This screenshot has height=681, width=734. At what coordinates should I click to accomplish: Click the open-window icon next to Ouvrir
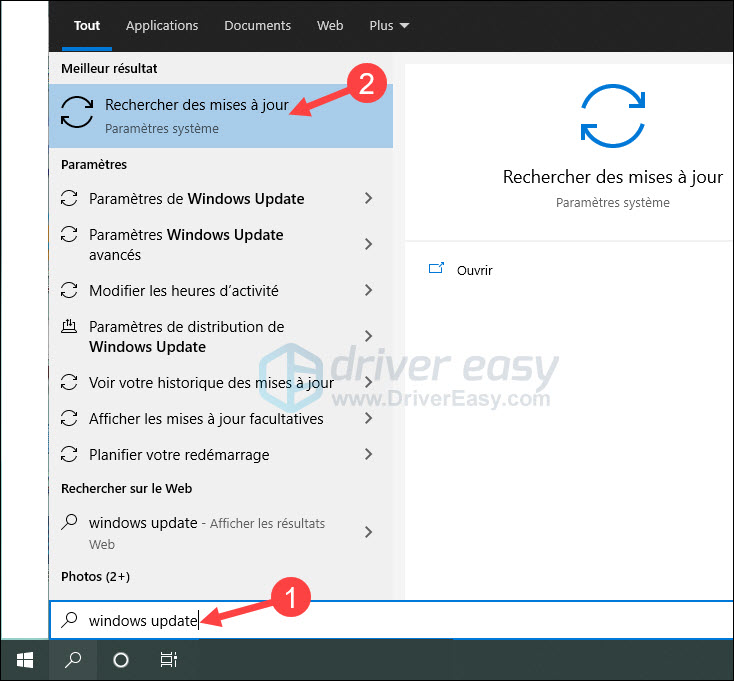pyautogui.click(x=436, y=269)
